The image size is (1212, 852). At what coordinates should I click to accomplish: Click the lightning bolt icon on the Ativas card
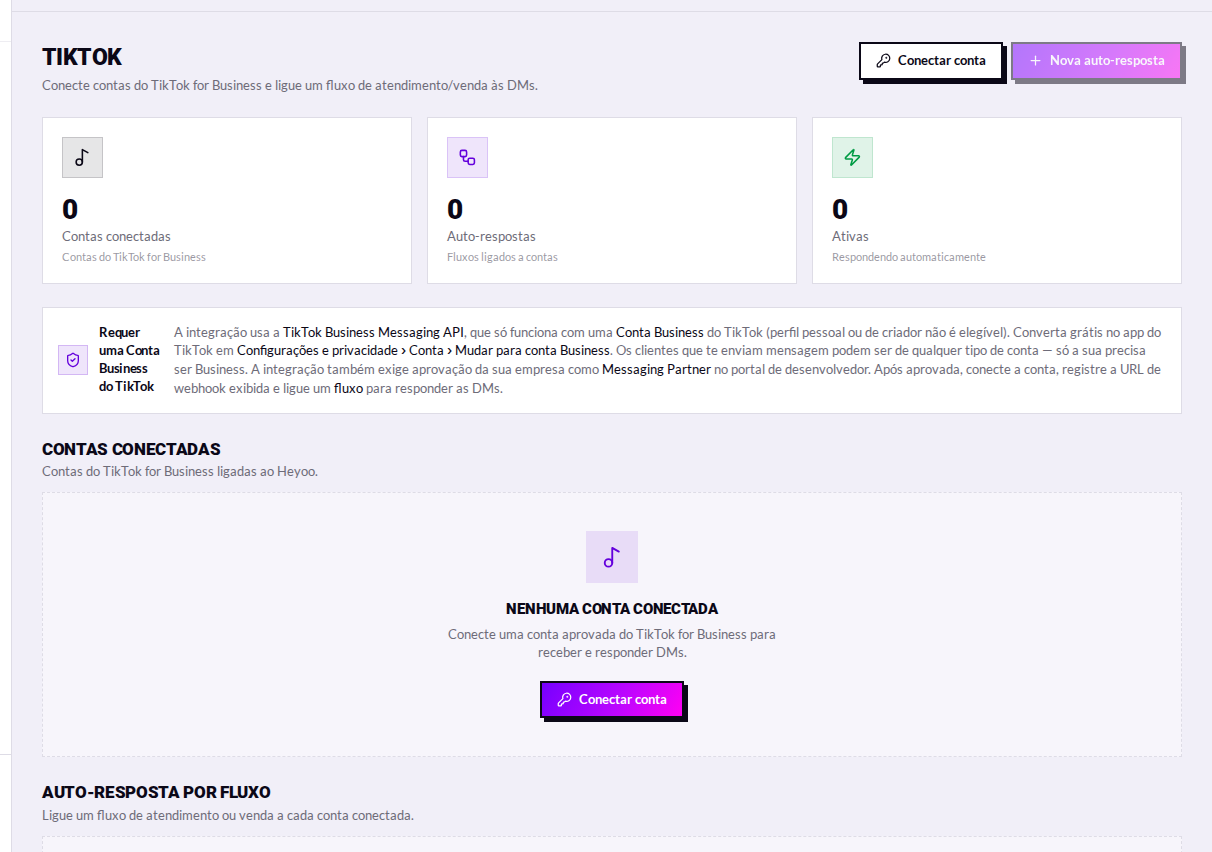(852, 157)
